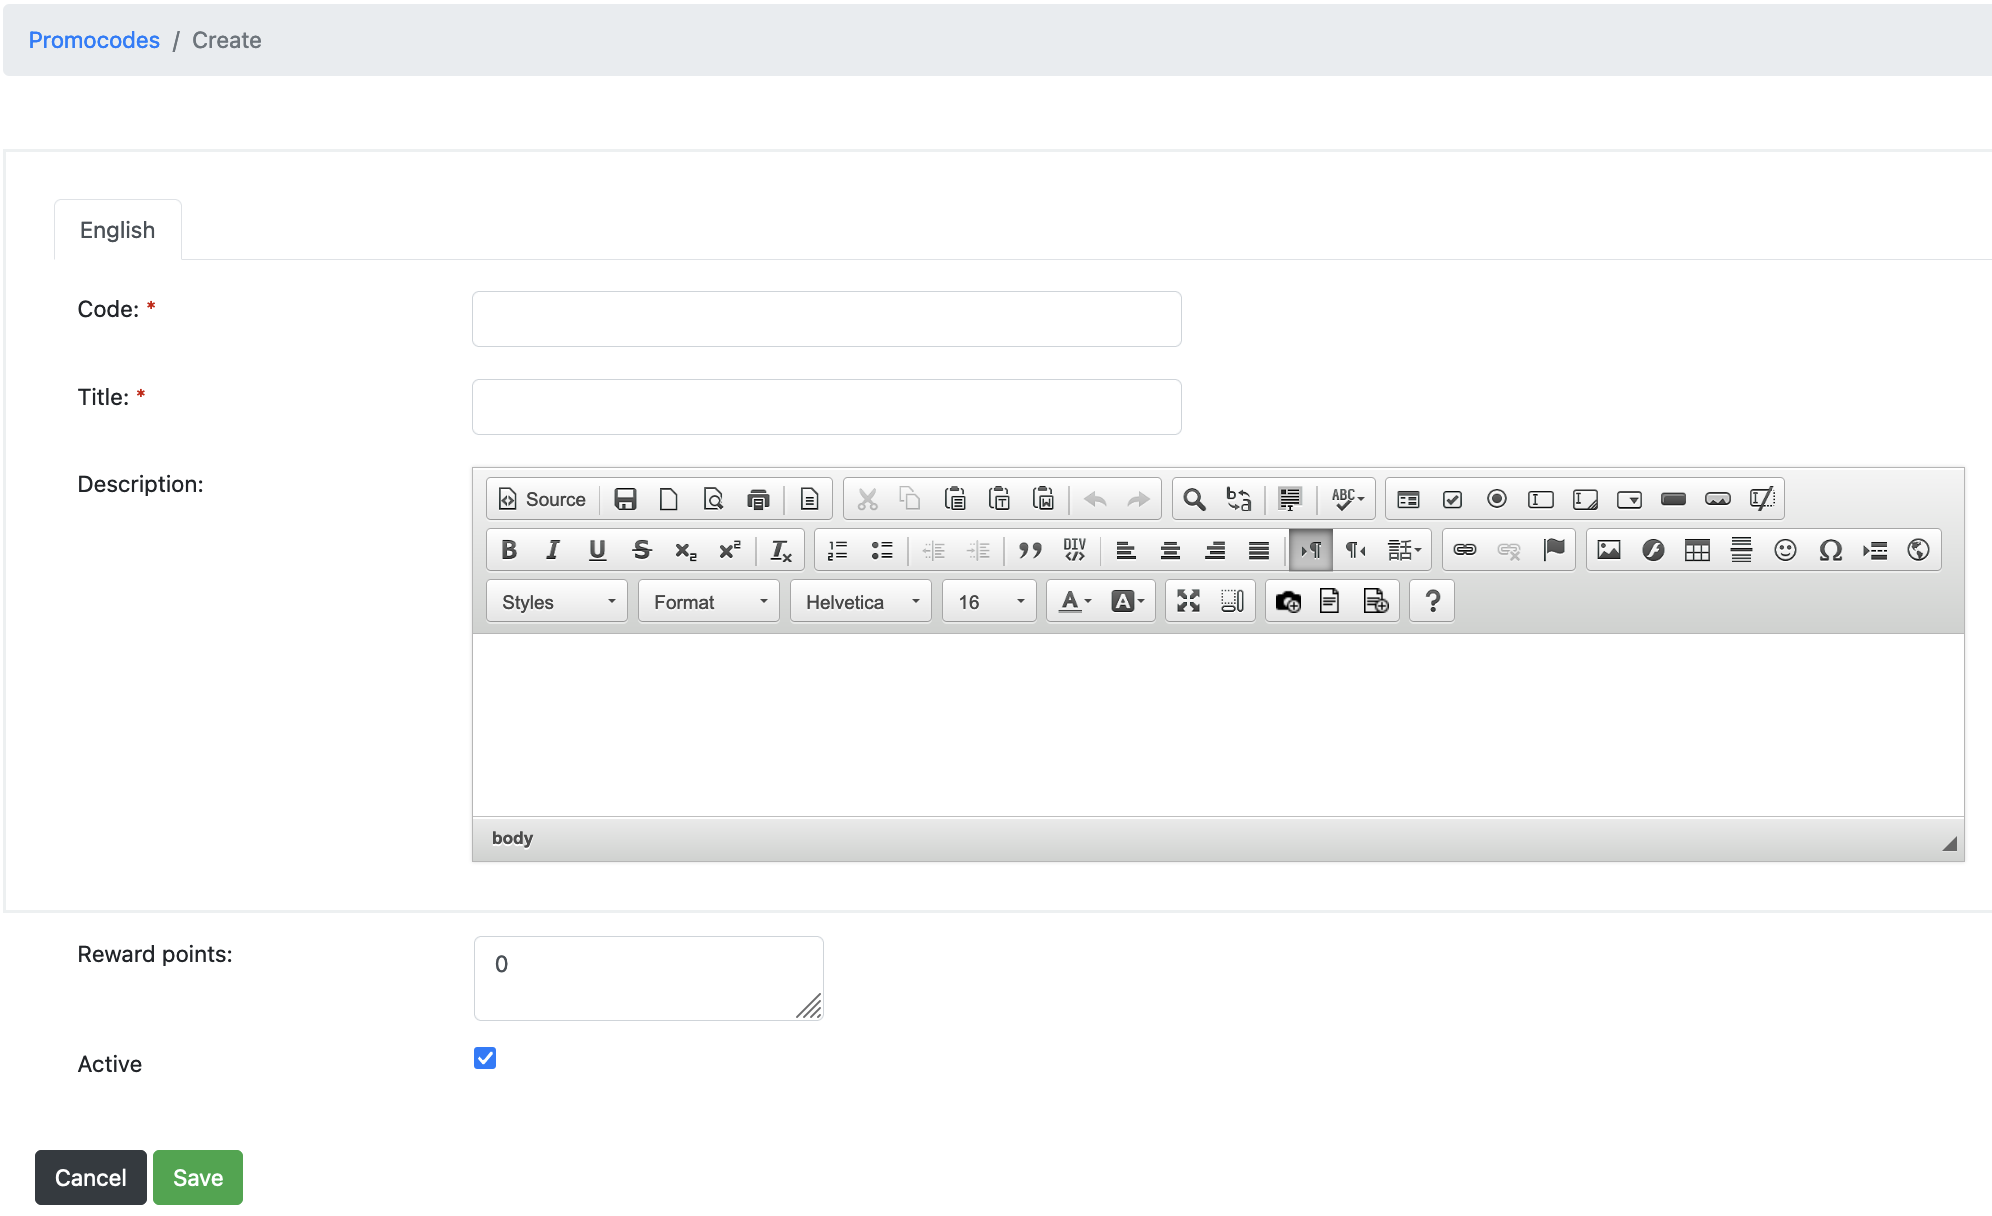Click into the Code input field
Viewport: 1992px width, 1216px height.
click(x=826, y=319)
